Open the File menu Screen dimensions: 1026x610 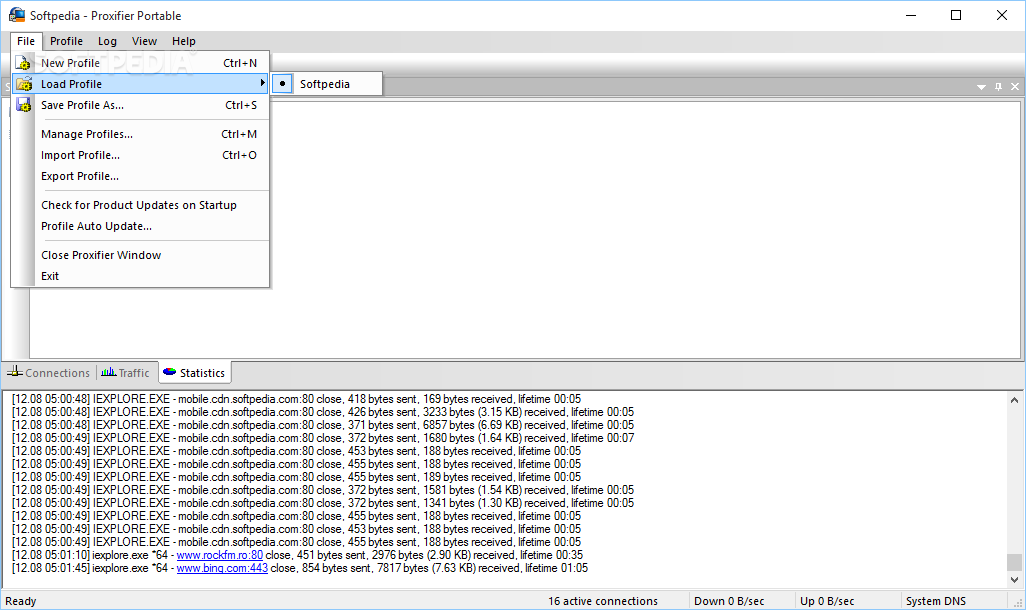26,41
